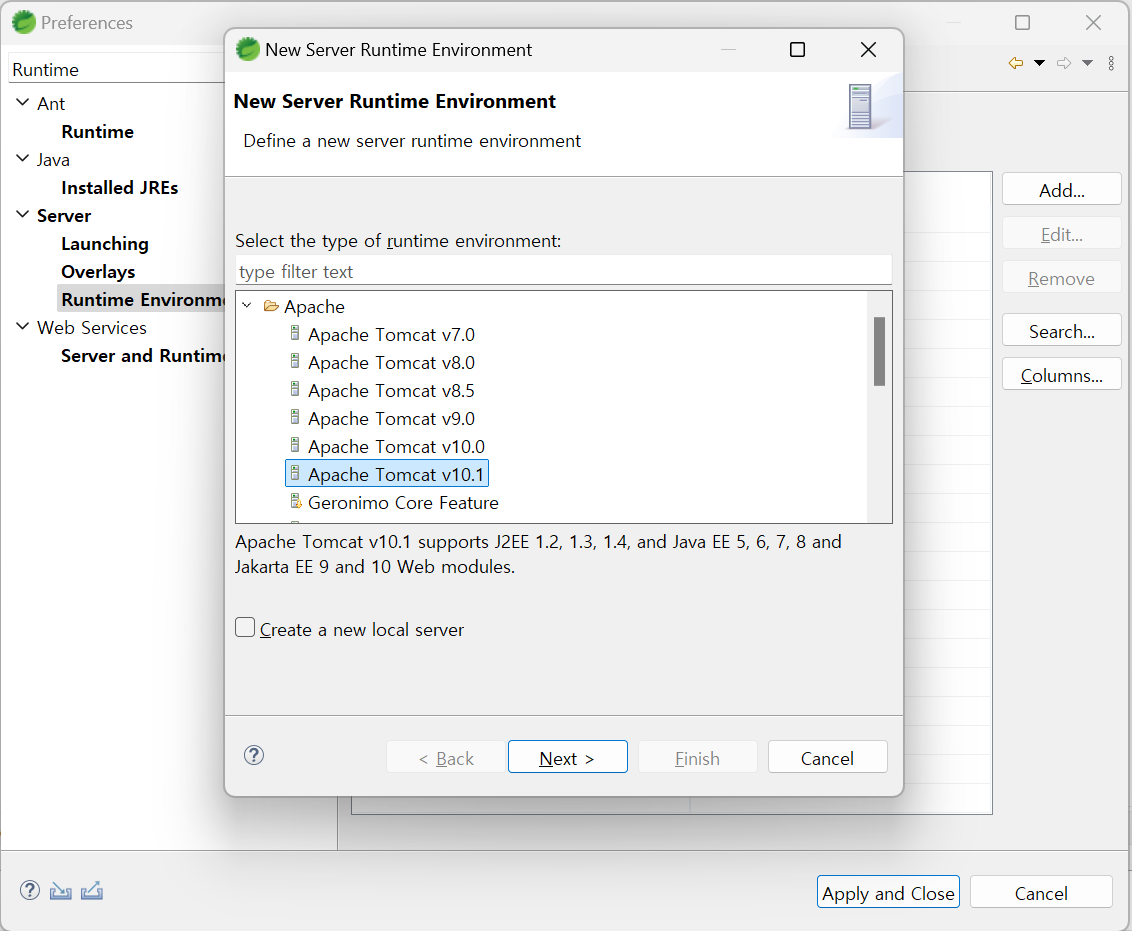Select Launching under Server

coord(105,244)
